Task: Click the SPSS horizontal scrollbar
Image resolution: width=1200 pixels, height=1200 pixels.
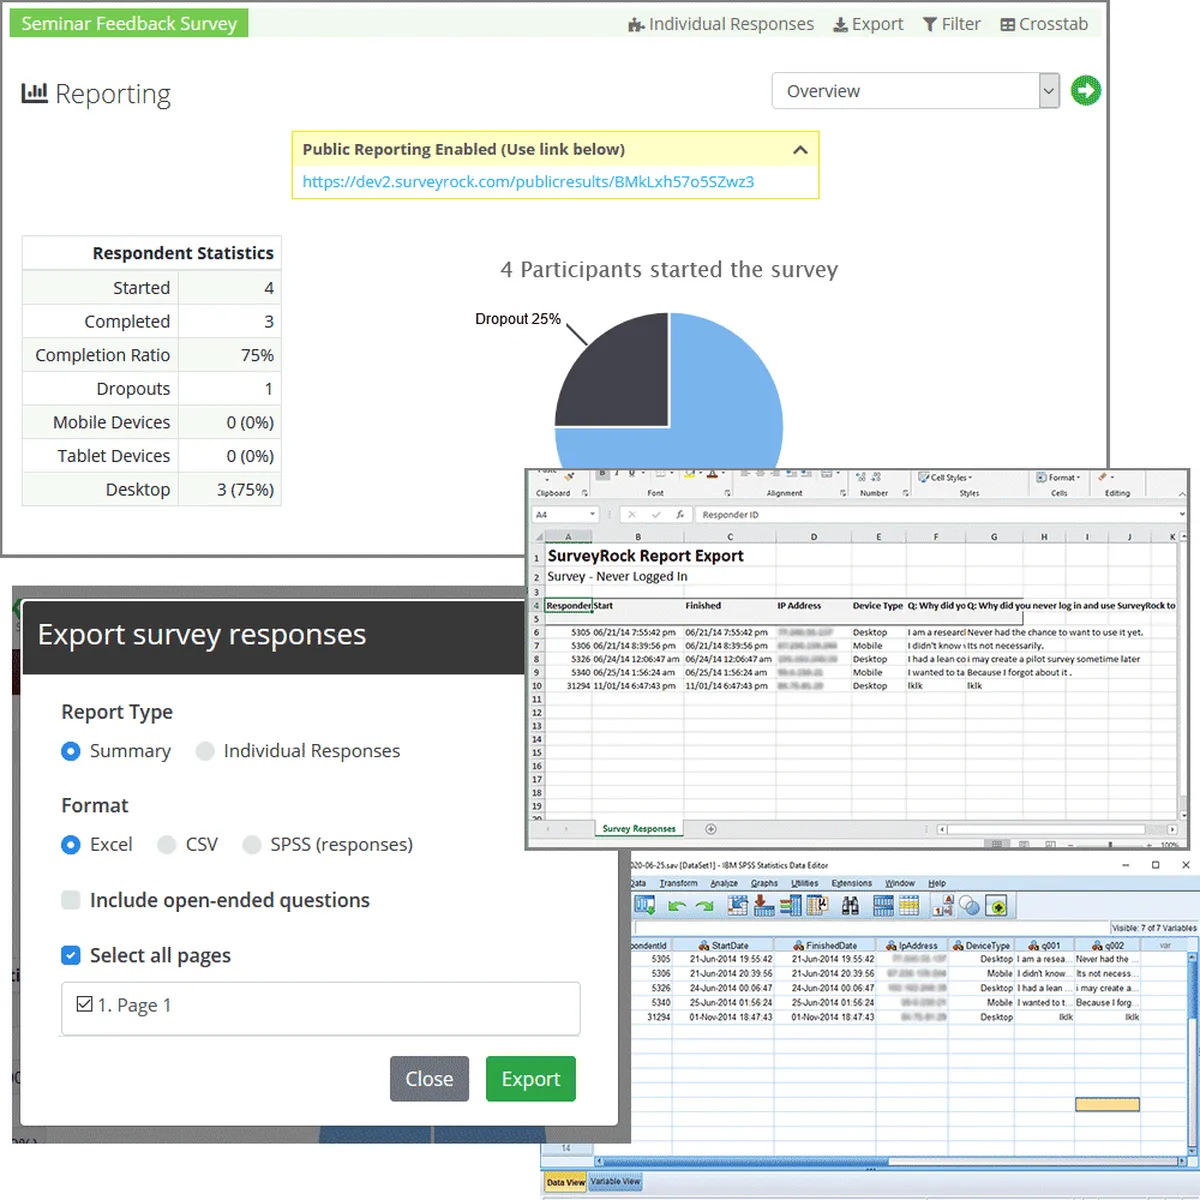Action: [890, 1161]
